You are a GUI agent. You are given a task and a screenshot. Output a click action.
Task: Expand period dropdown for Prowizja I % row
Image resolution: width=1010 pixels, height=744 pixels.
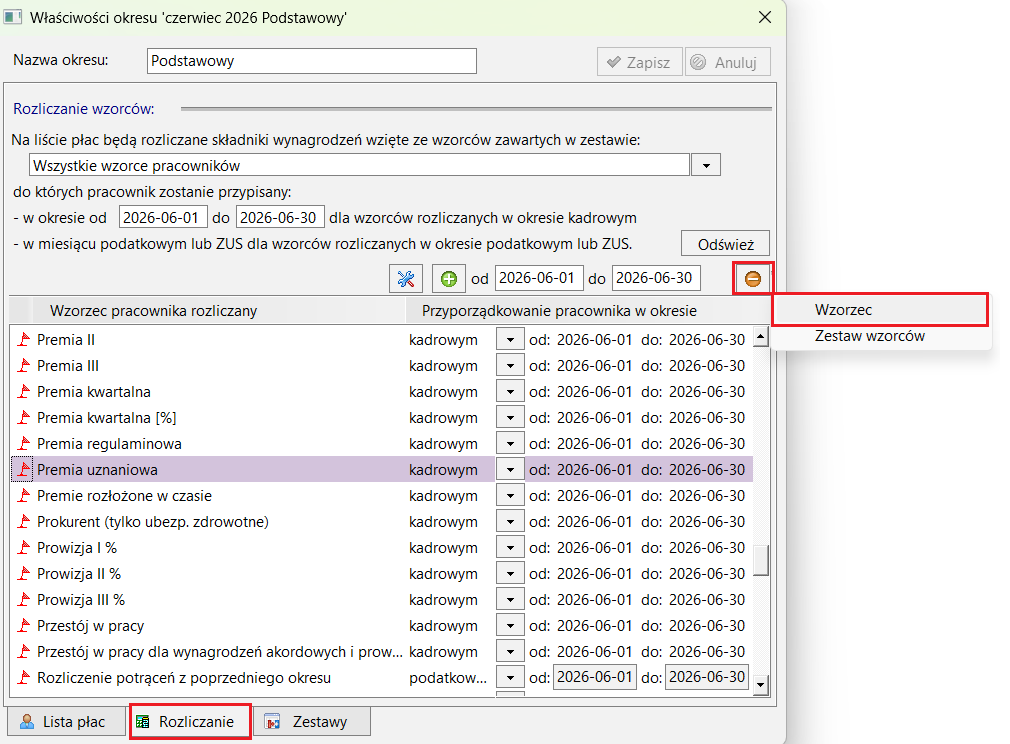tap(510, 548)
